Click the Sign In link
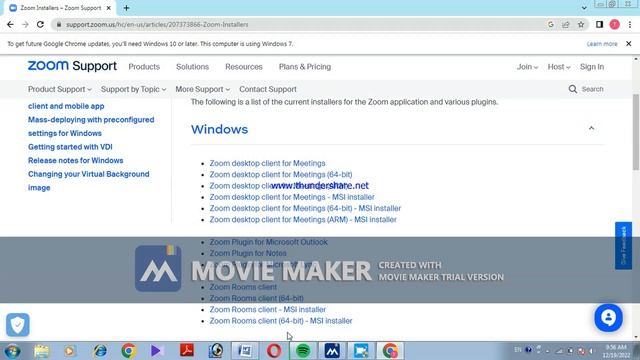The height and width of the screenshot is (360, 640). coord(592,67)
